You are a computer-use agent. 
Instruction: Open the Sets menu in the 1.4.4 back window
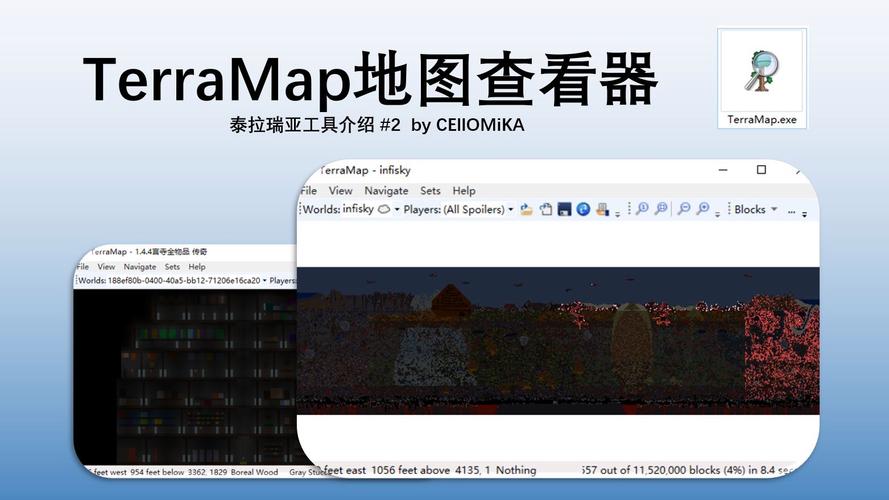(172, 266)
